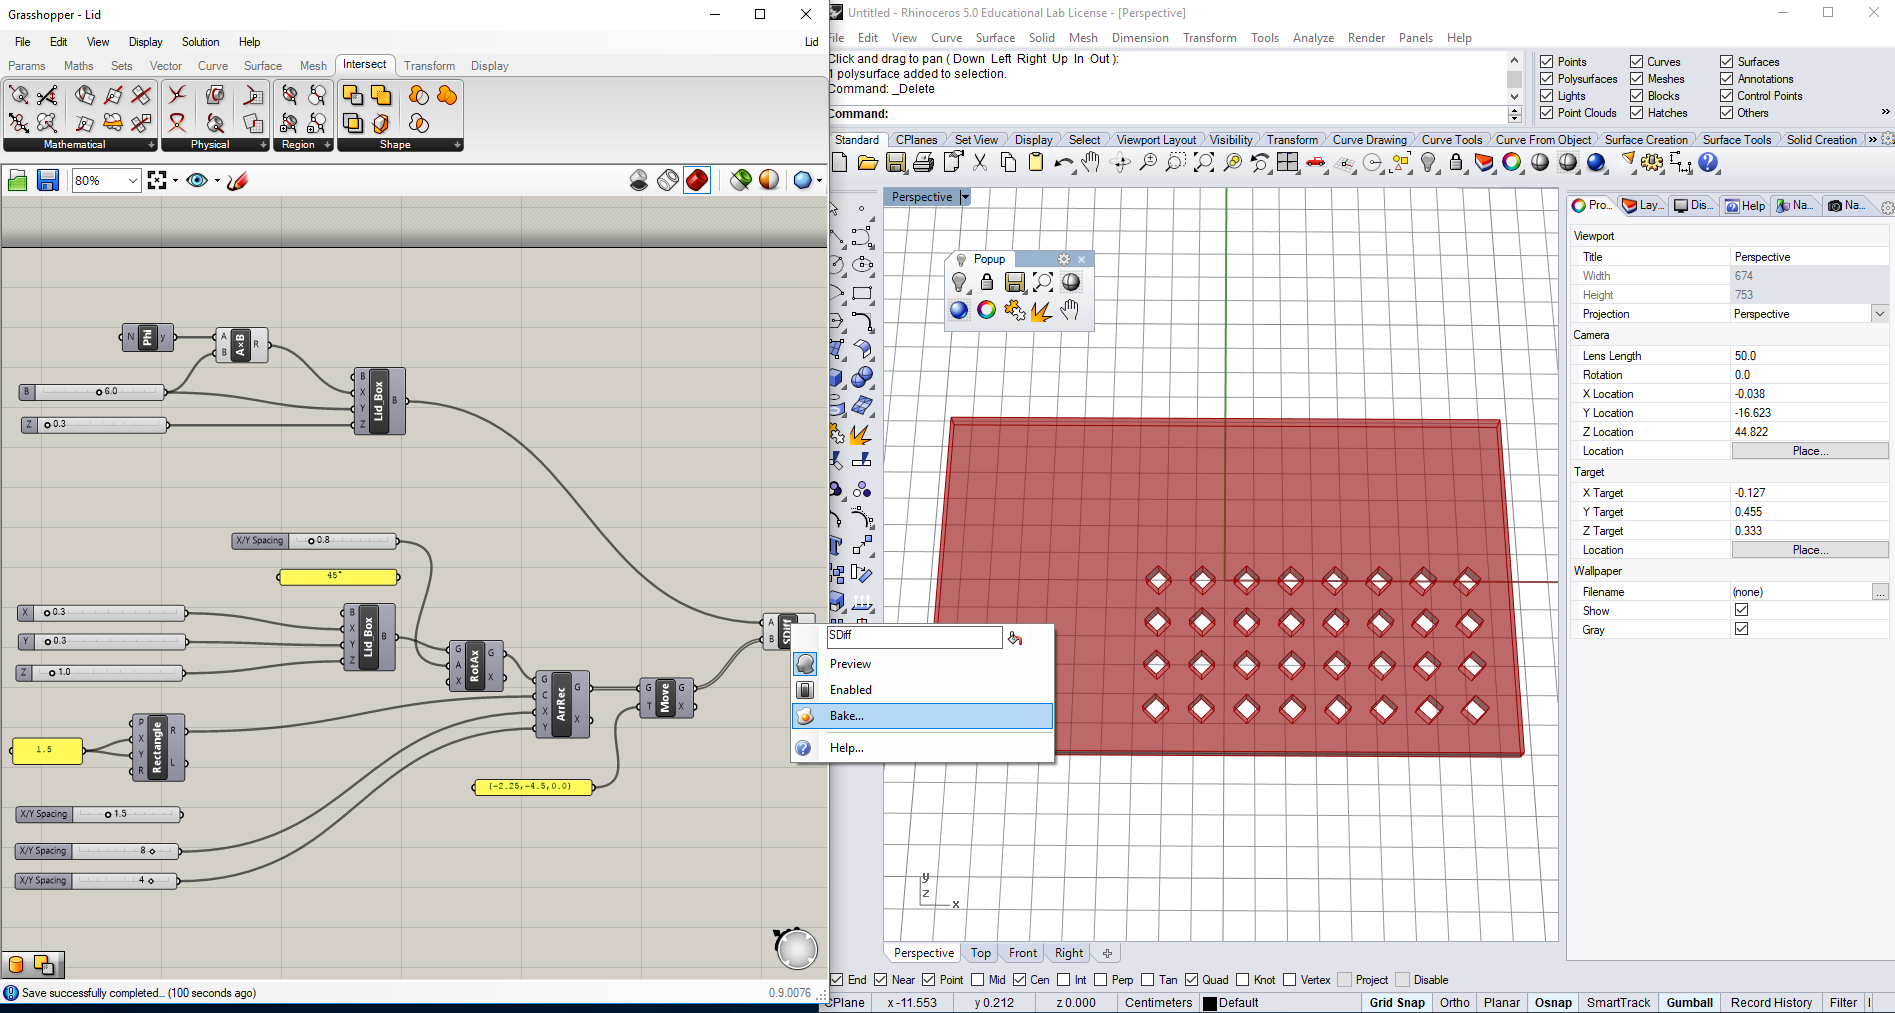This screenshot has height=1013, width=1895.
Task: Open a Grasshopper file with green folder icon
Action: click(18, 180)
